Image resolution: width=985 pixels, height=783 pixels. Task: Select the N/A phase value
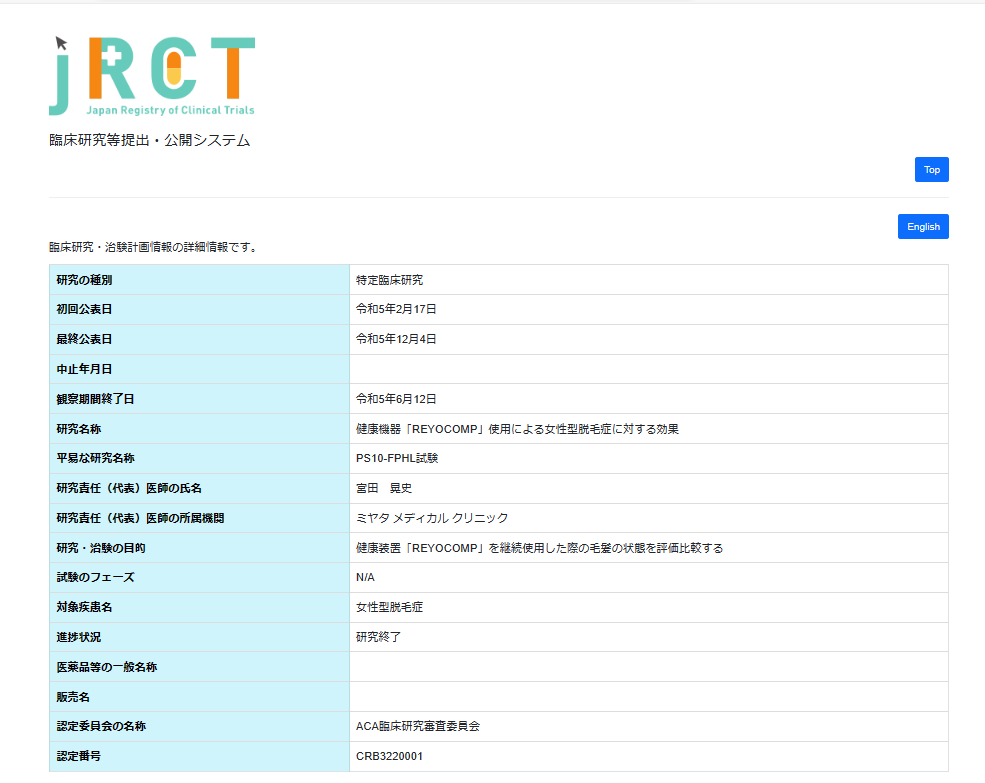[365, 578]
